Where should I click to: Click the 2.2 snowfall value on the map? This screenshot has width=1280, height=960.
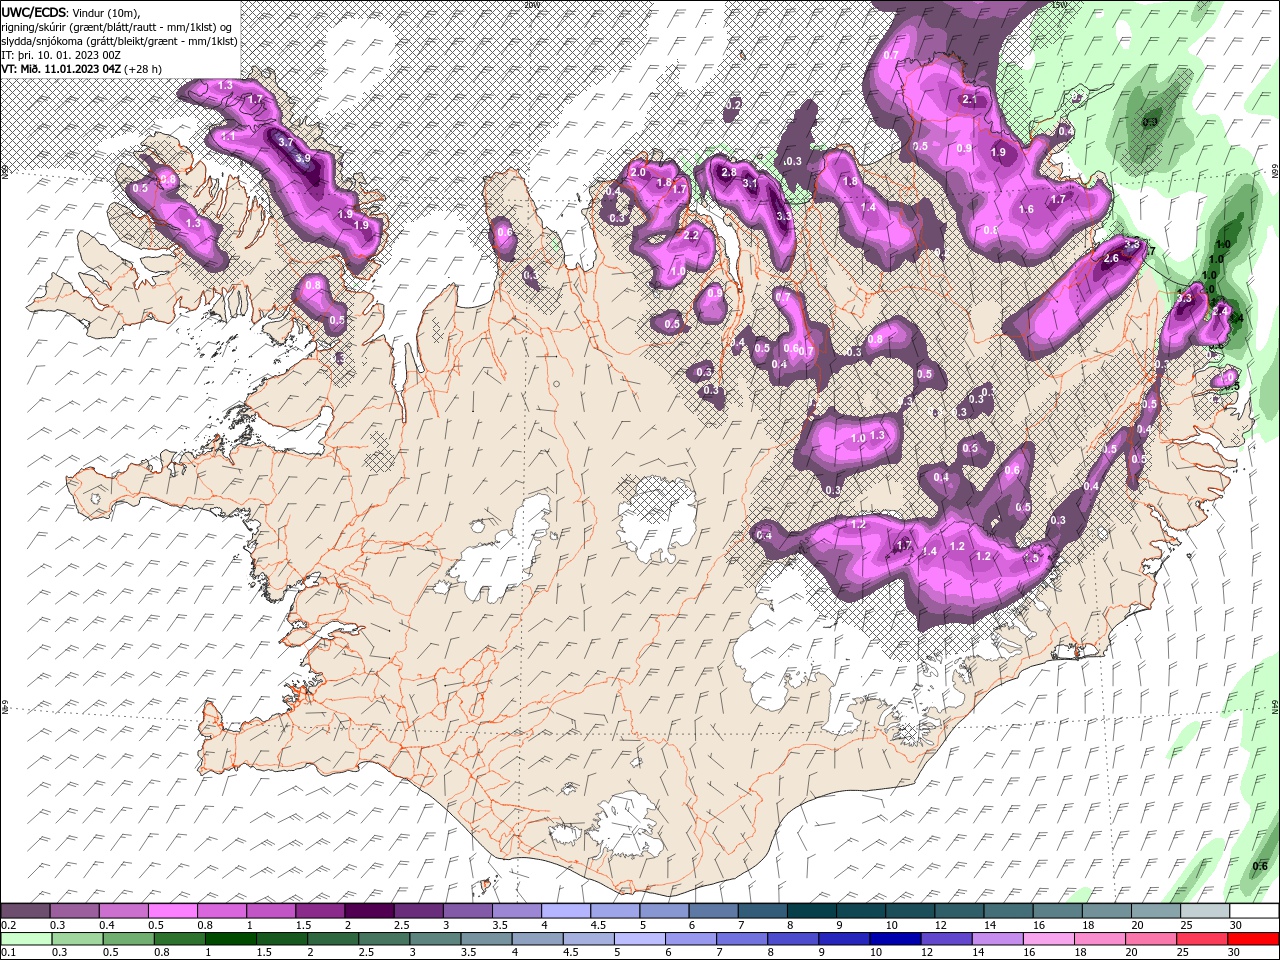click(x=691, y=235)
